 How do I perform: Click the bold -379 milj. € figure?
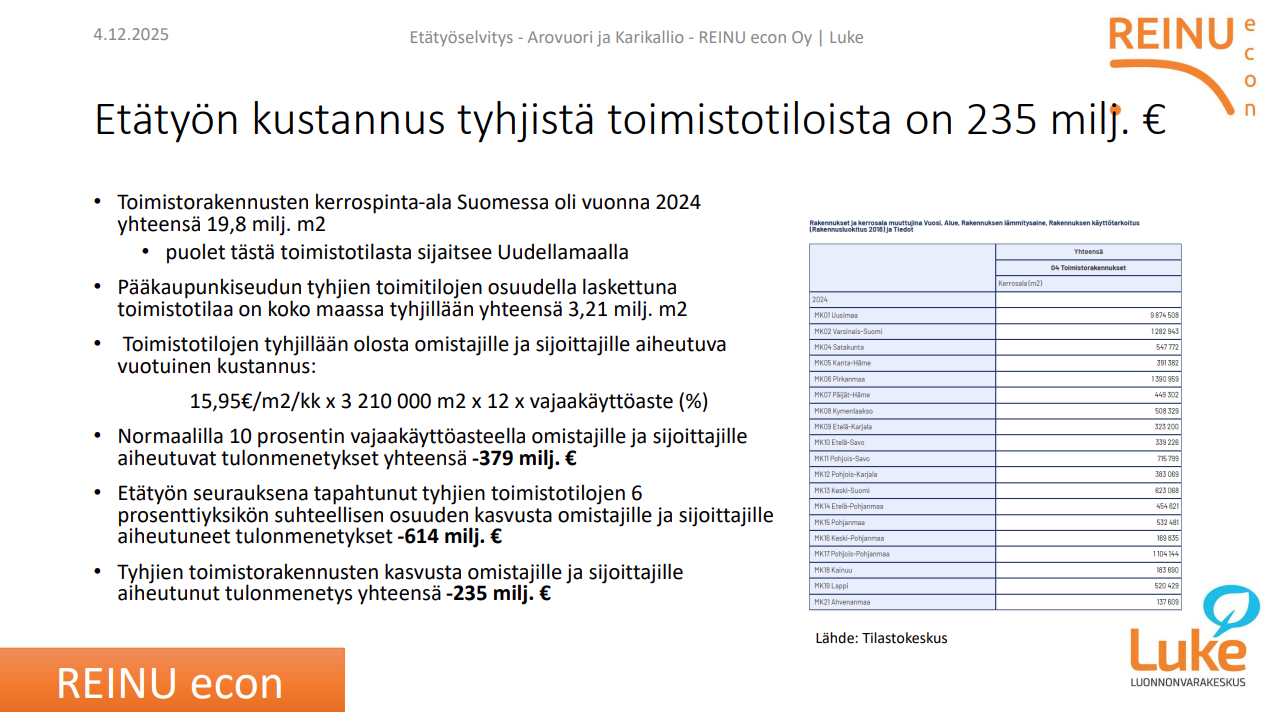pyautogui.click(x=524, y=460)
